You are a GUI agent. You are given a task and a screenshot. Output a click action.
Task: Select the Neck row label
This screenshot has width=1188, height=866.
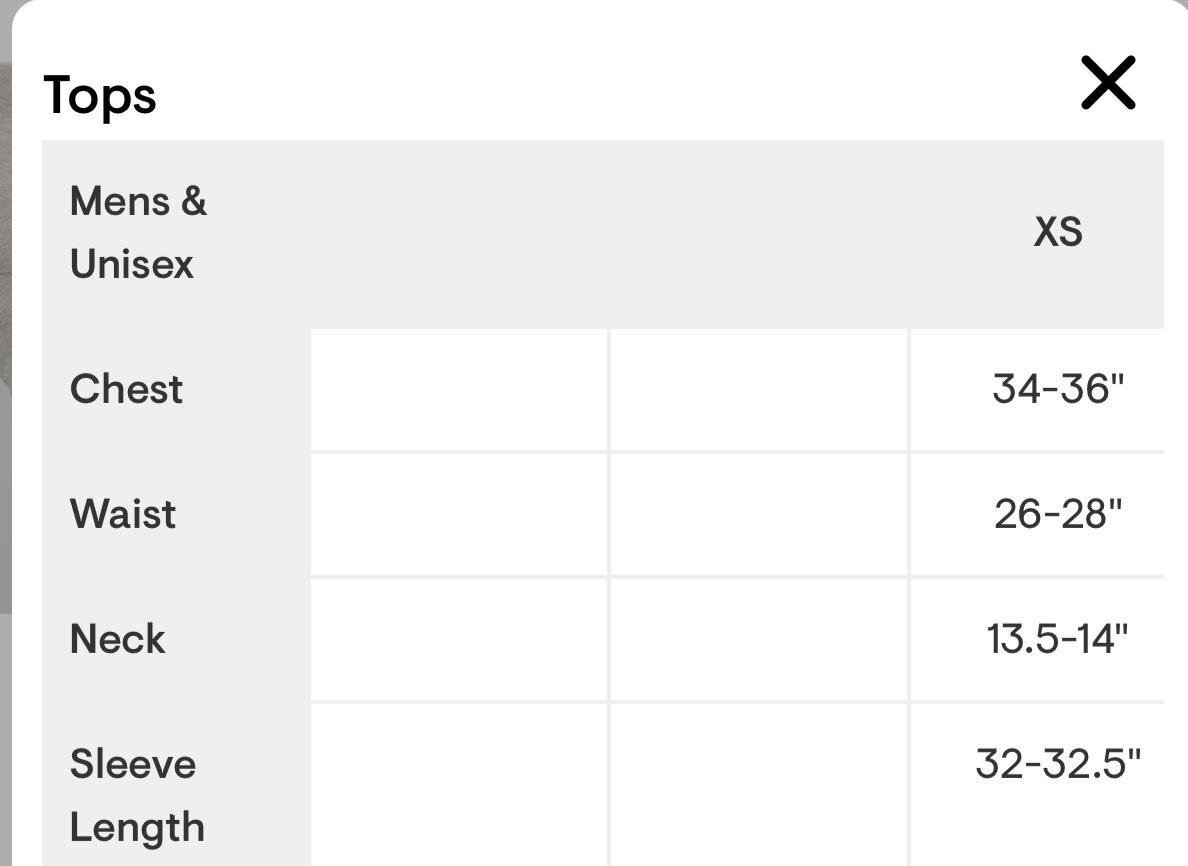click(117, 638)
